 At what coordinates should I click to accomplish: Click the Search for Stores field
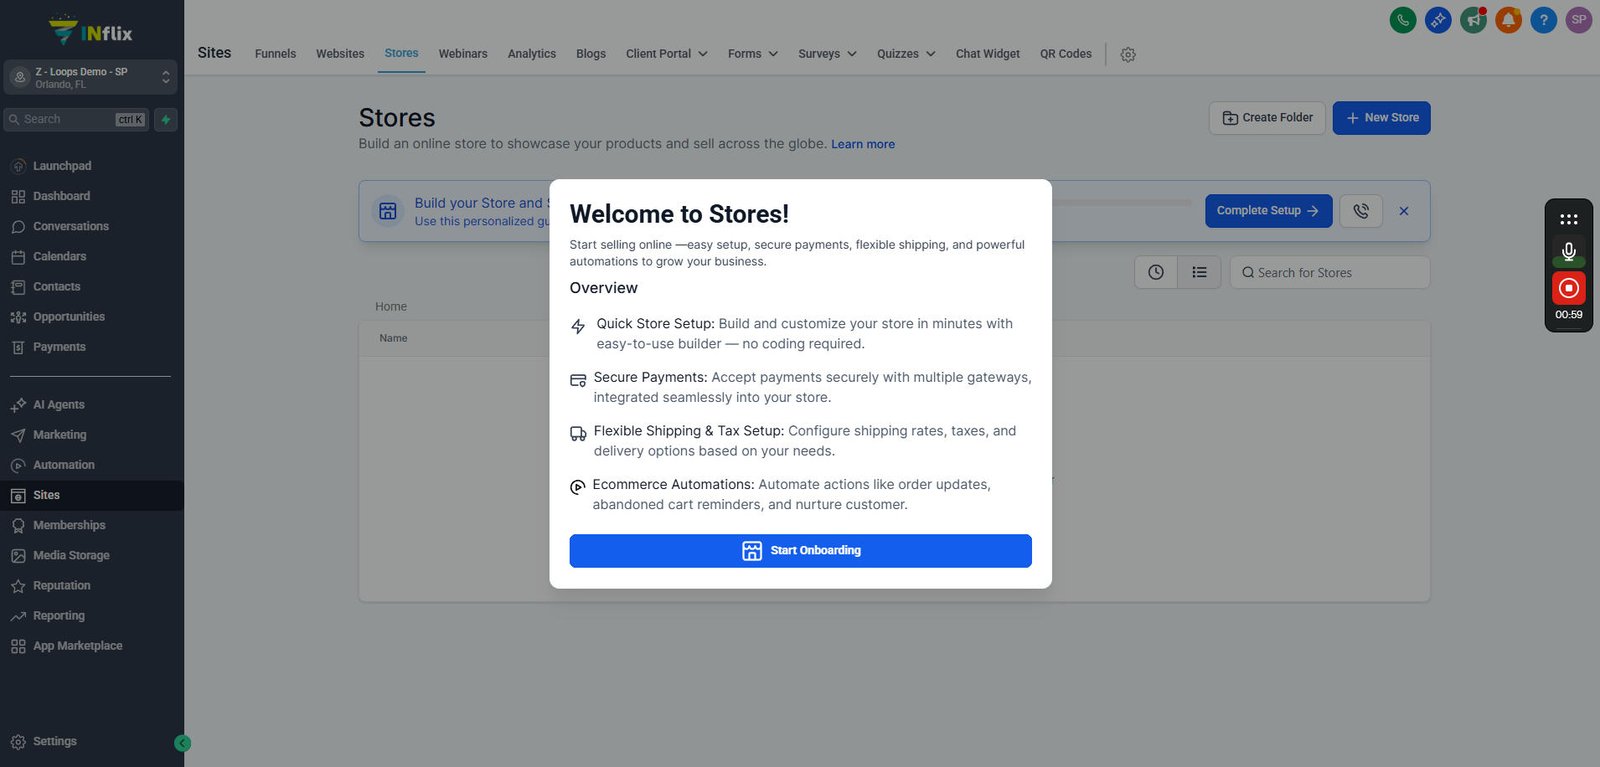click(1330, 272)
